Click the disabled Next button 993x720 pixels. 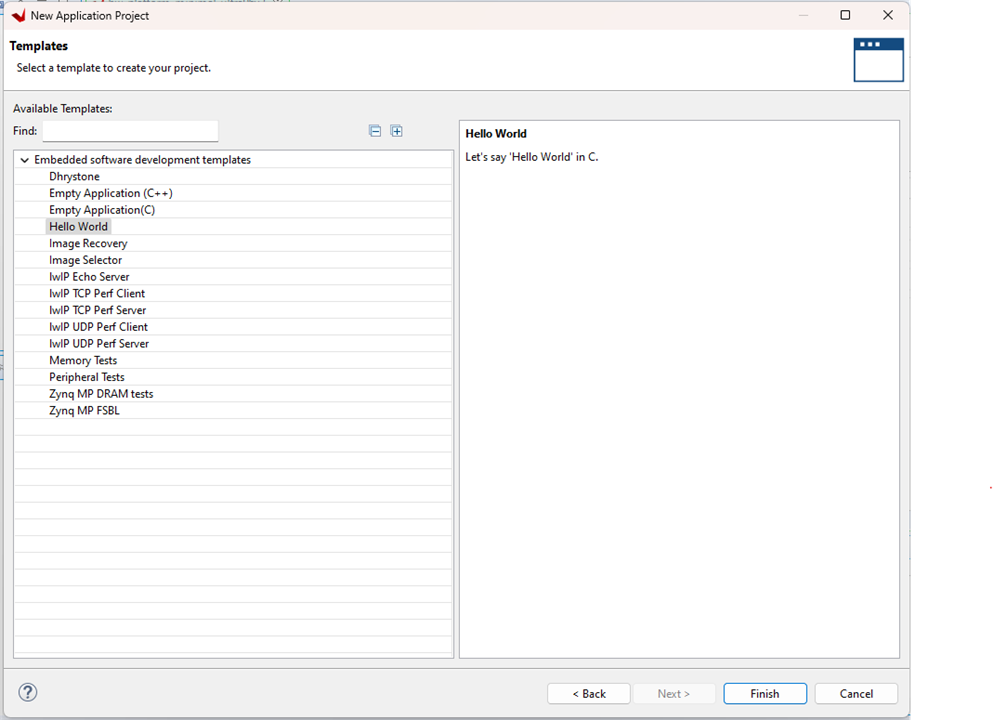click(674, 693)
